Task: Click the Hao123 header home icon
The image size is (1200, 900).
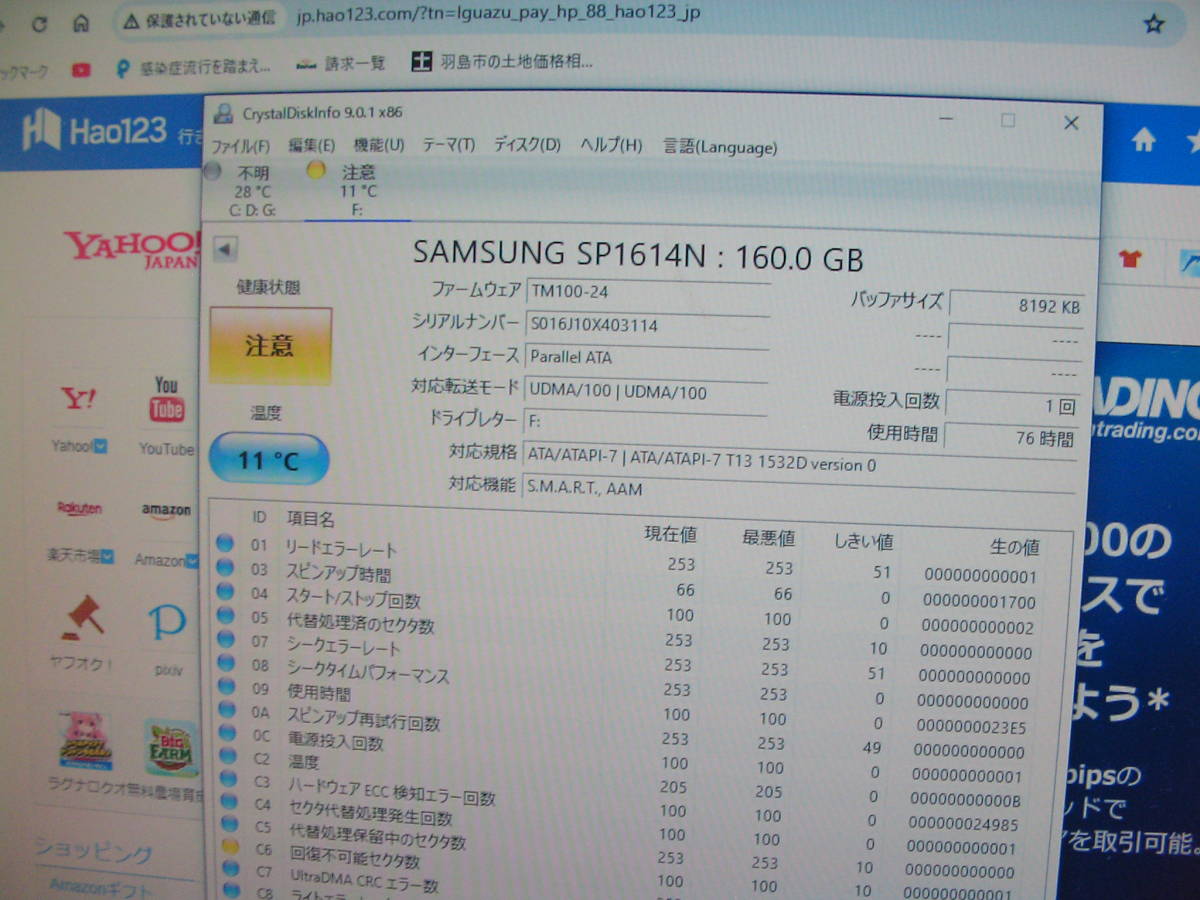Action: point(1143,141)
